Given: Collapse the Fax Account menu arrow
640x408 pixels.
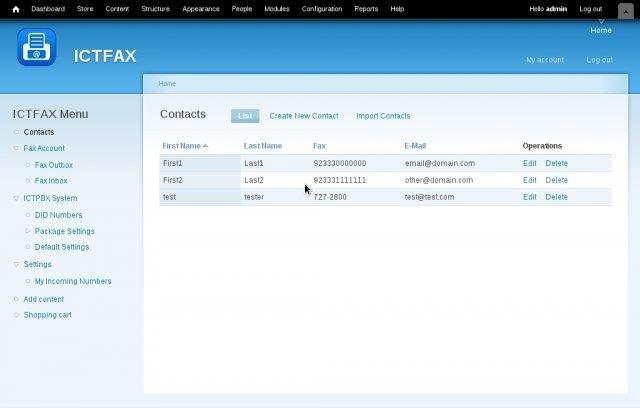Looking at the screenshot, I should [x=16, y=148].
